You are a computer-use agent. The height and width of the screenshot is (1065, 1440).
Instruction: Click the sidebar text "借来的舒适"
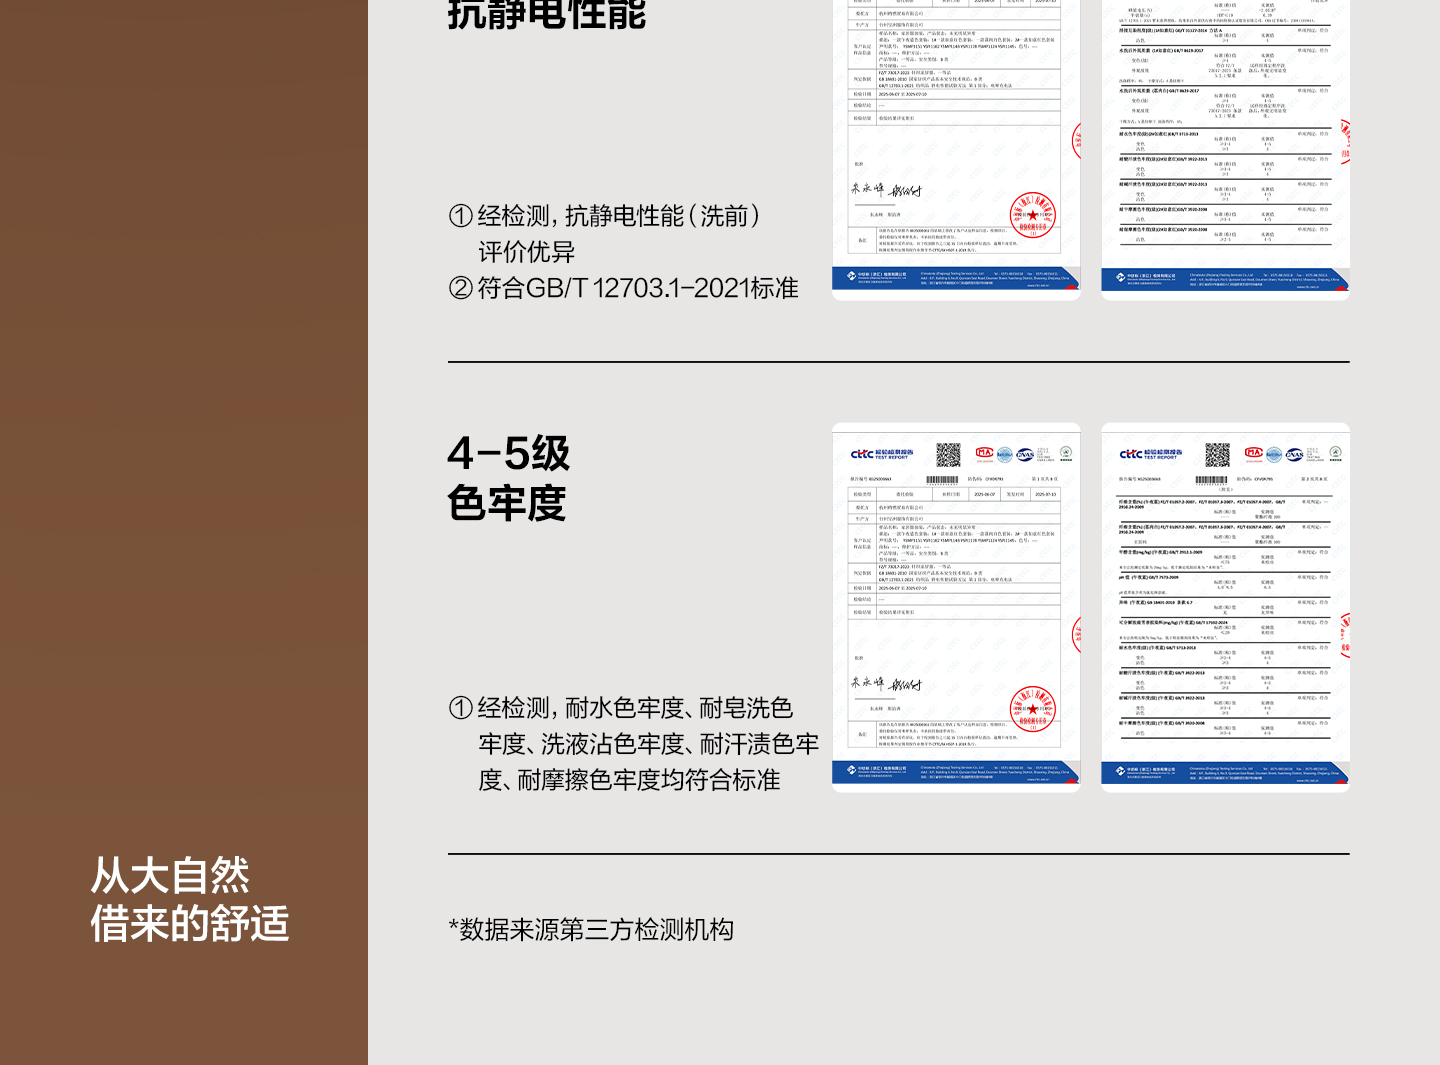pyautogui.click(x=190, y=924)
